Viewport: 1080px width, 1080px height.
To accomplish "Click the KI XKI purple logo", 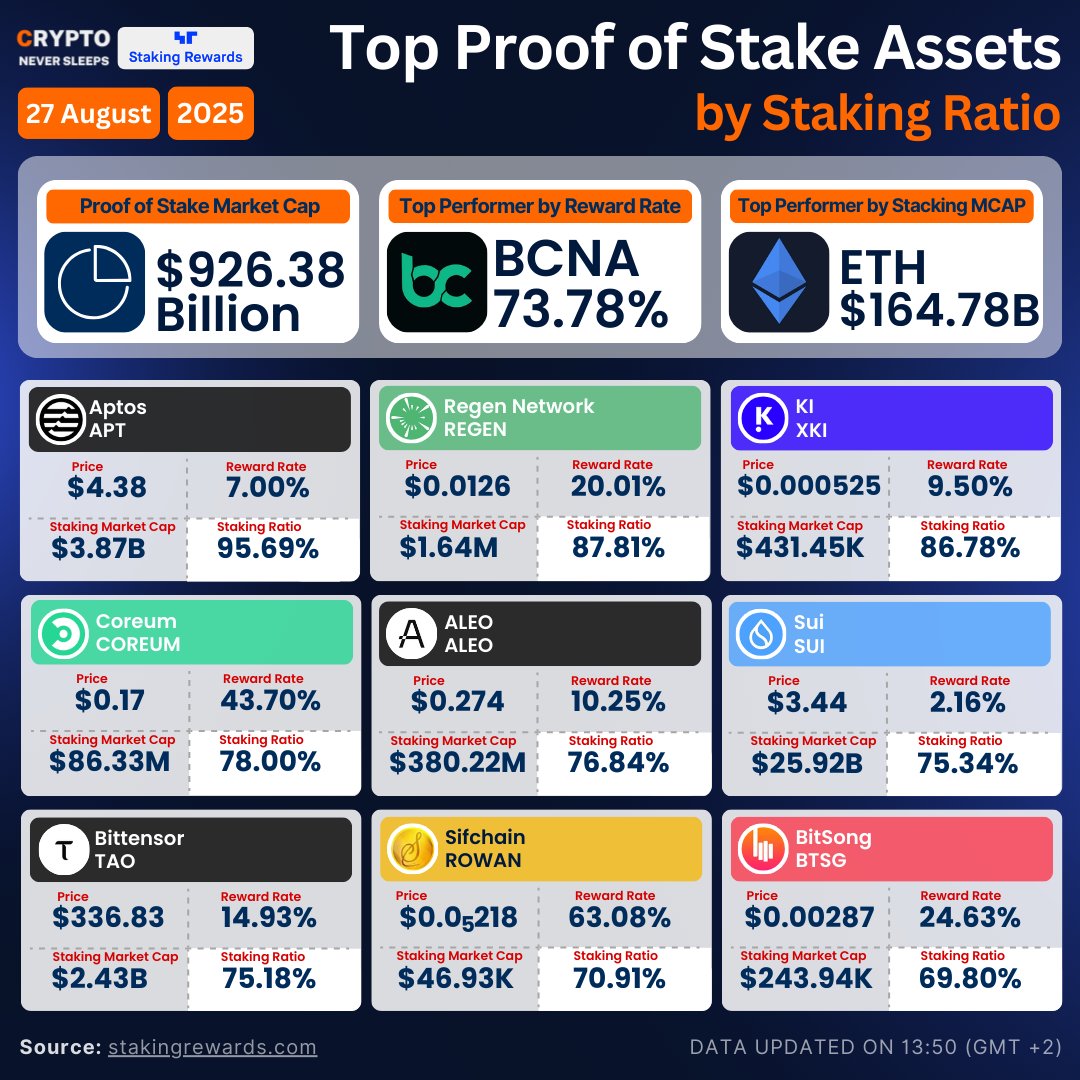I will click(x=762, y=419).
